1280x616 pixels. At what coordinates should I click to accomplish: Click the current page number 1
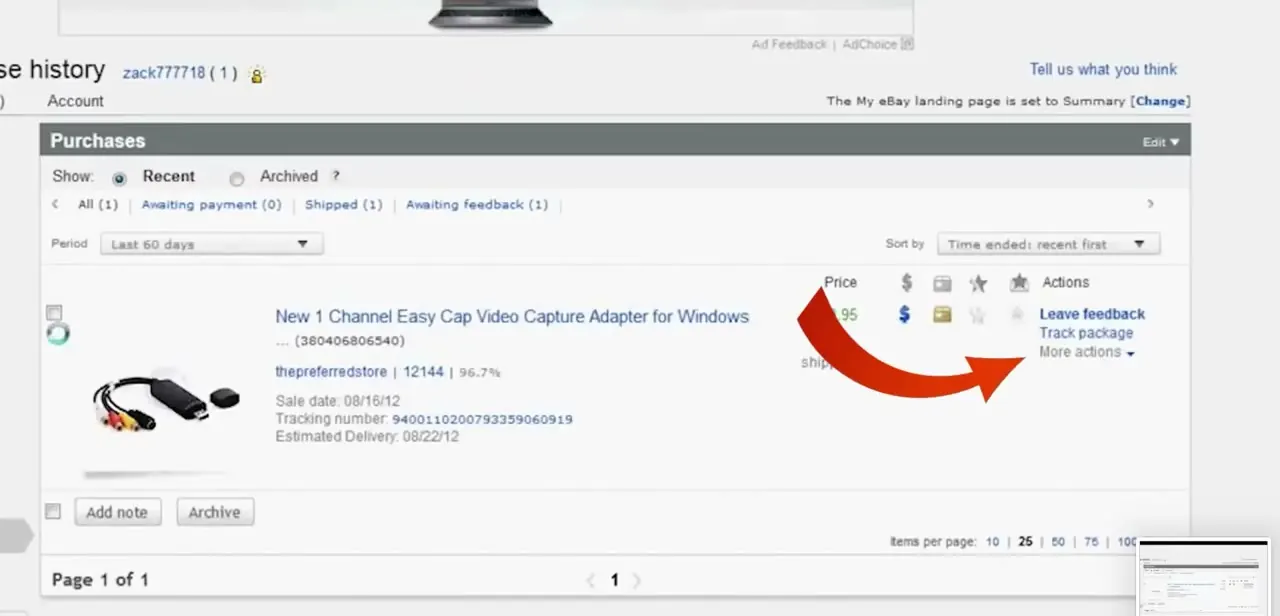click(x=614, y=580)
